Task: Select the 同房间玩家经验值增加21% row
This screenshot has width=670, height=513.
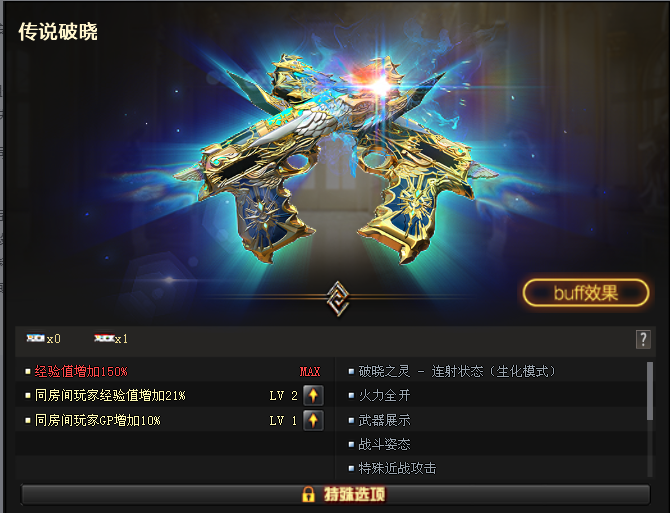Action: point(175,396)
